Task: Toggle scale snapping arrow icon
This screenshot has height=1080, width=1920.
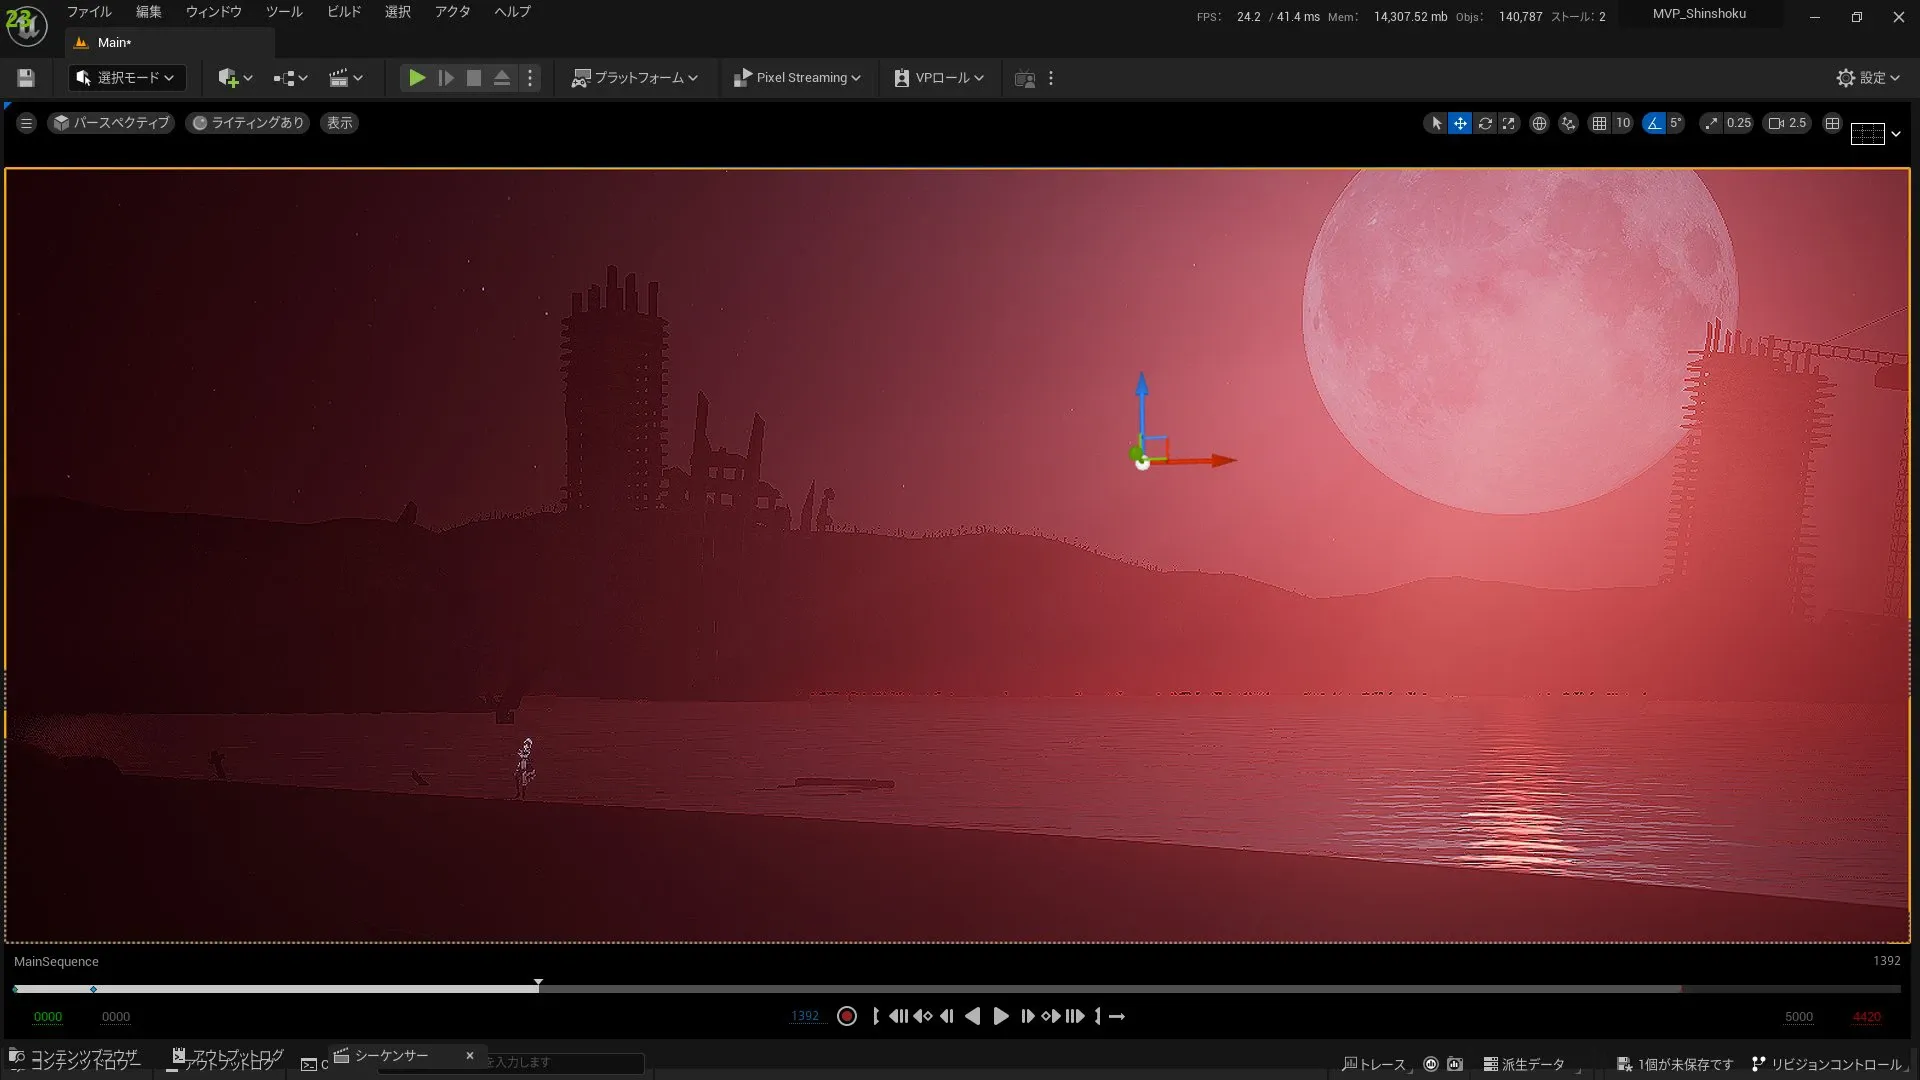Action: (1711, 123)
